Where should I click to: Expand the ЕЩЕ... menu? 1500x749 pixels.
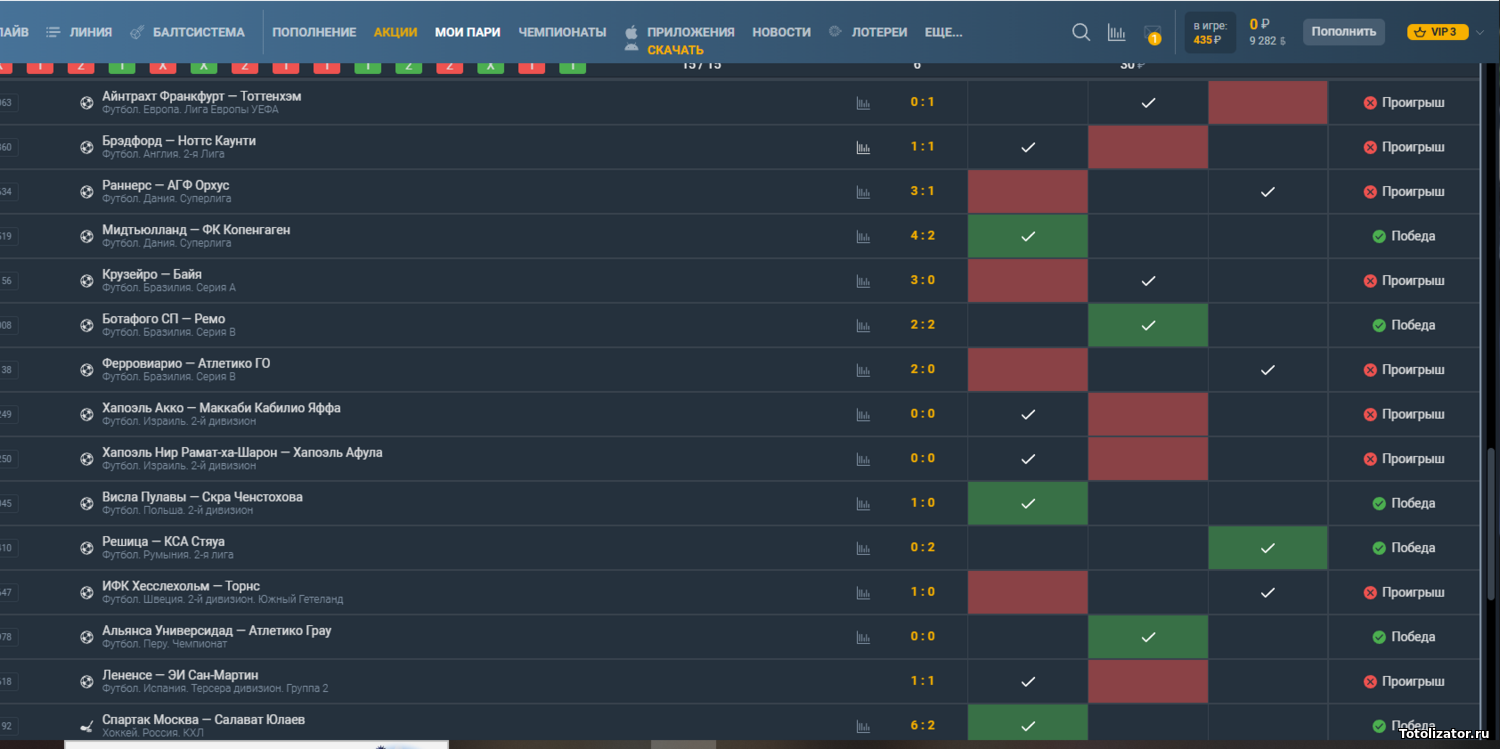(943, 32)
